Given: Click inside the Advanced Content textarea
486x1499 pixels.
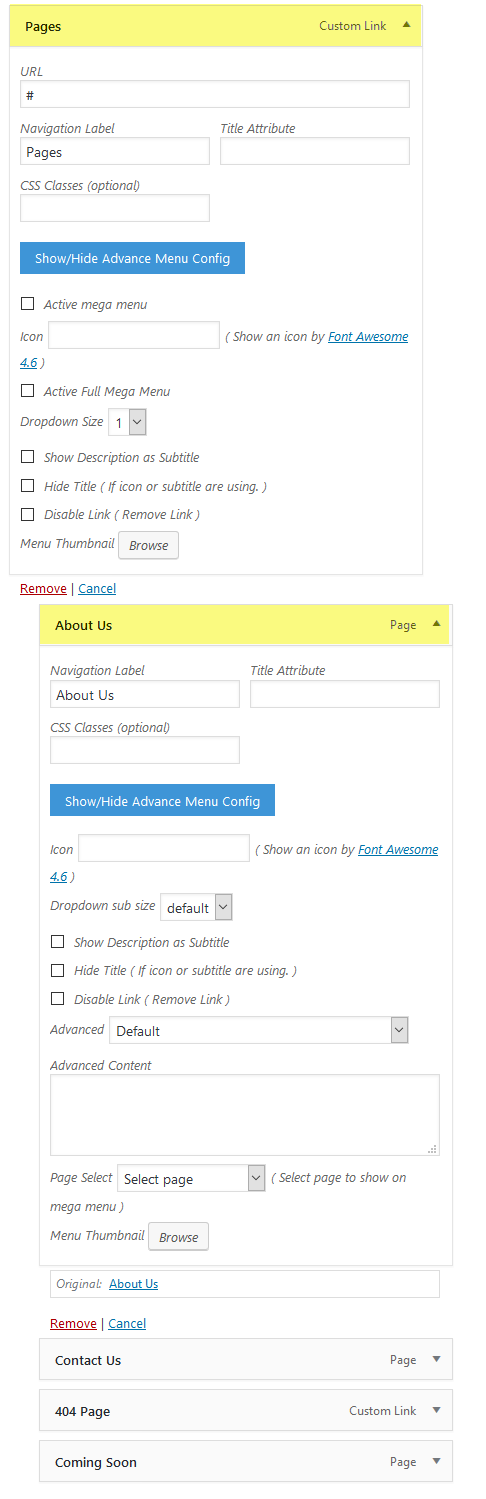Looking at the screenshot, I should tap(245, 1116).
